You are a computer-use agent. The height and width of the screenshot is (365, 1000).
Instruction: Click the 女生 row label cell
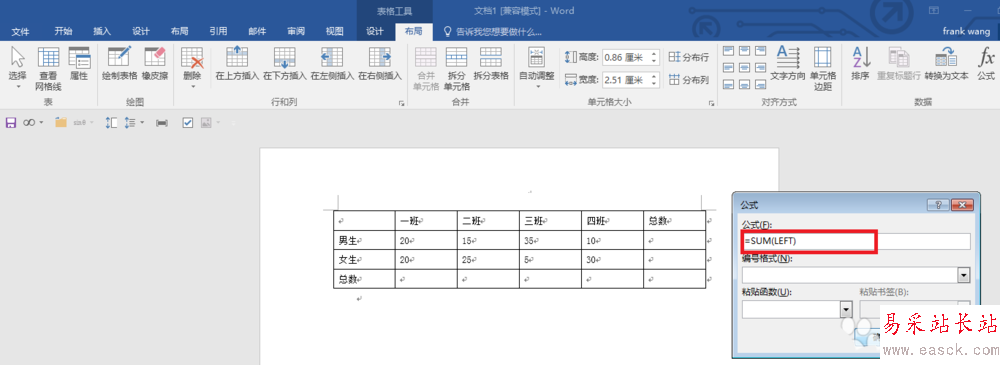[x=364, y=260]
